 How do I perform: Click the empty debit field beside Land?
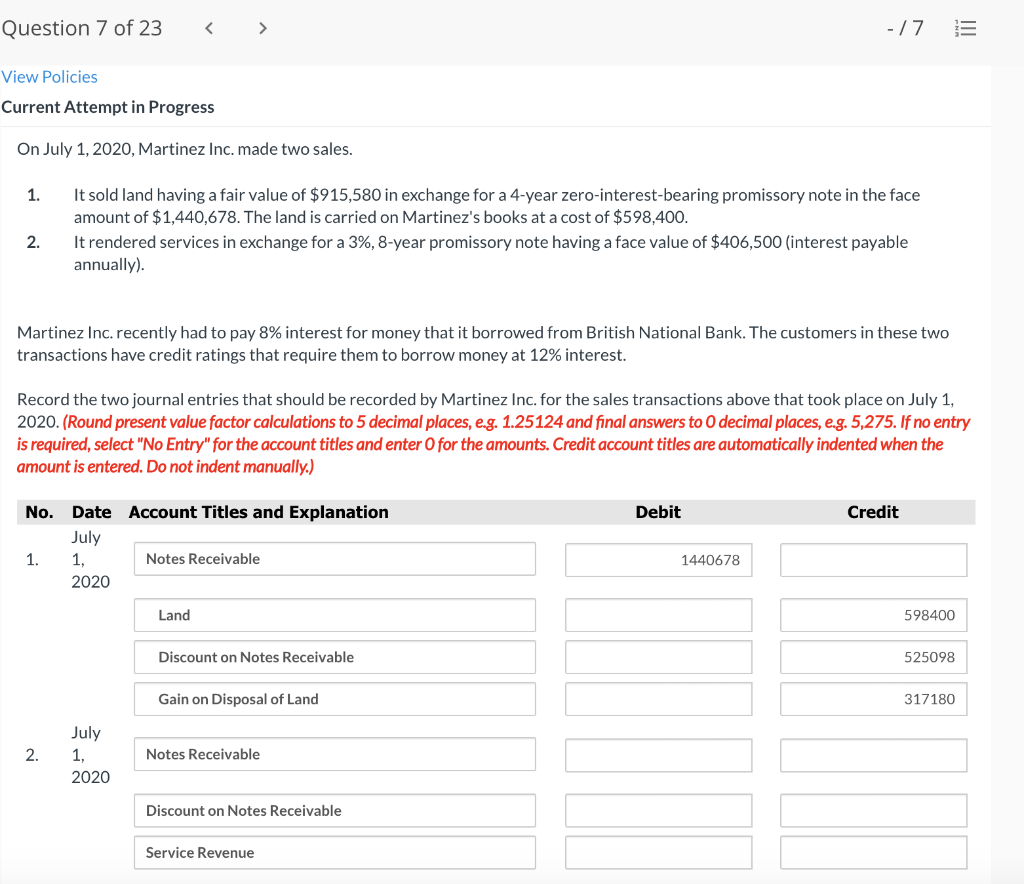tap(658, 614)
